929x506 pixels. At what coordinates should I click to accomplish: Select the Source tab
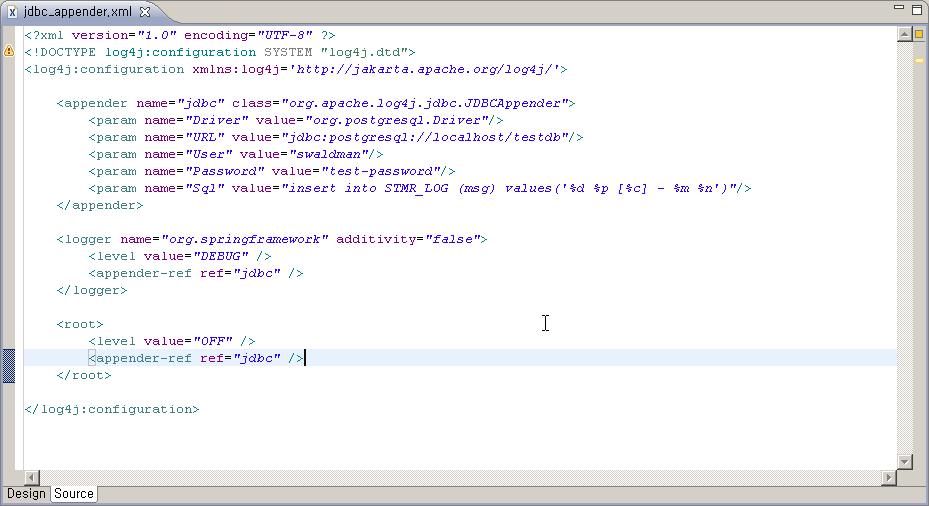pos(74,494)
